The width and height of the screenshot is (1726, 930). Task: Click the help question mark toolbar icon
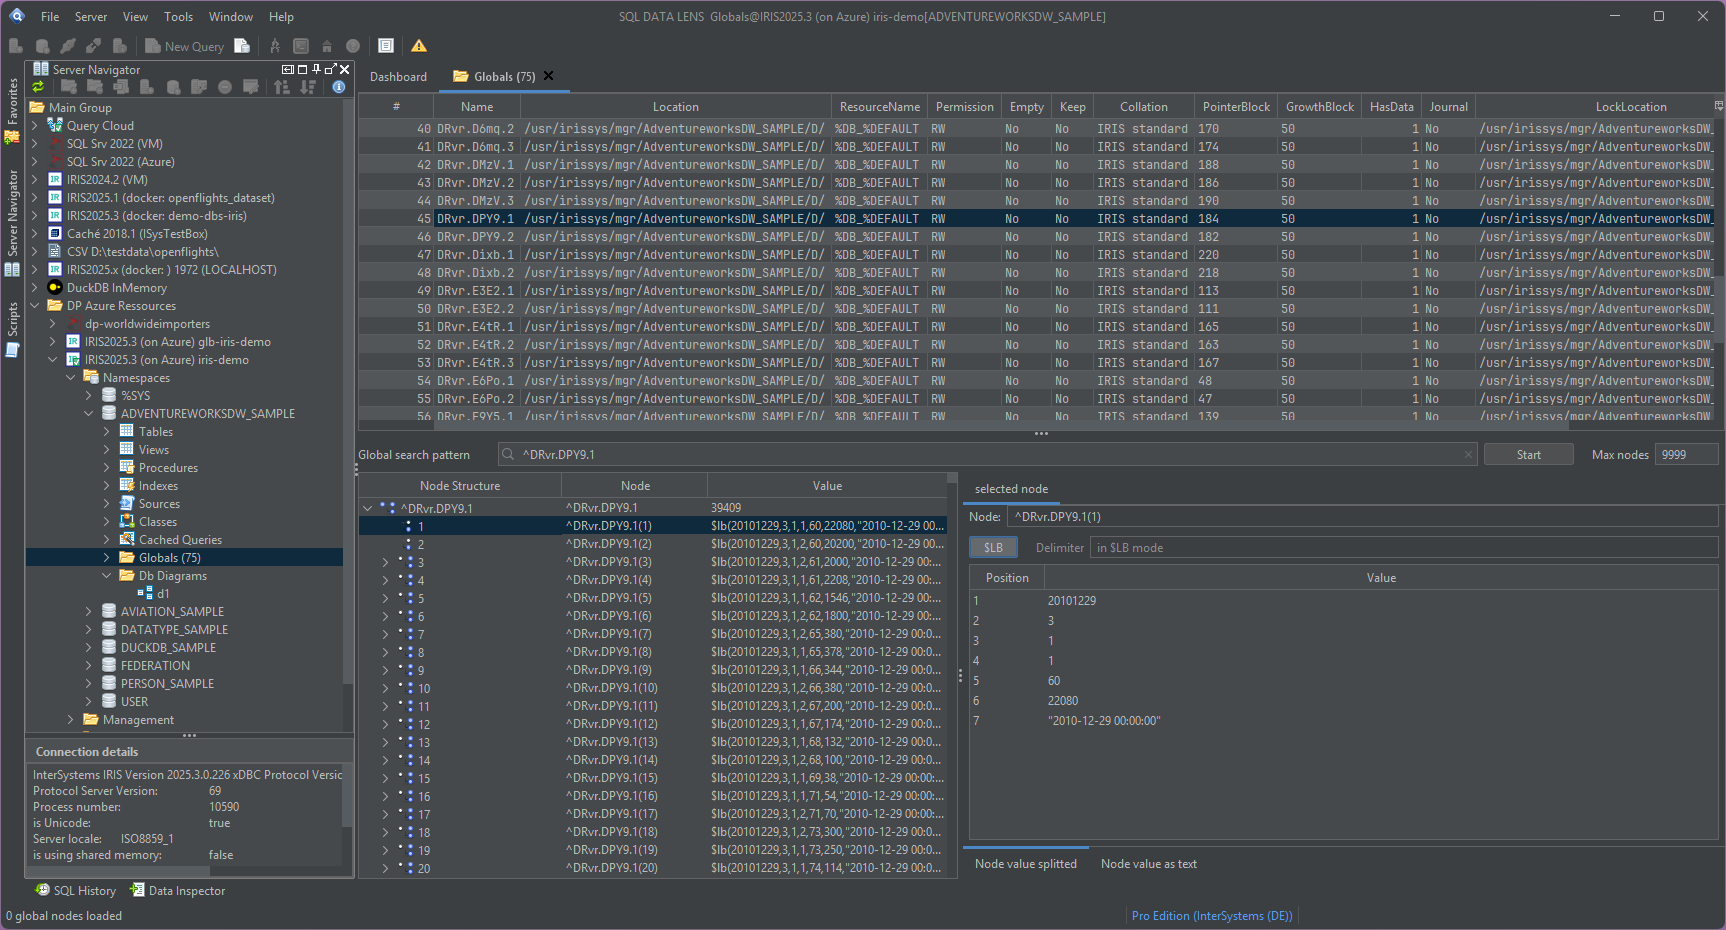[x=353, y=46]
